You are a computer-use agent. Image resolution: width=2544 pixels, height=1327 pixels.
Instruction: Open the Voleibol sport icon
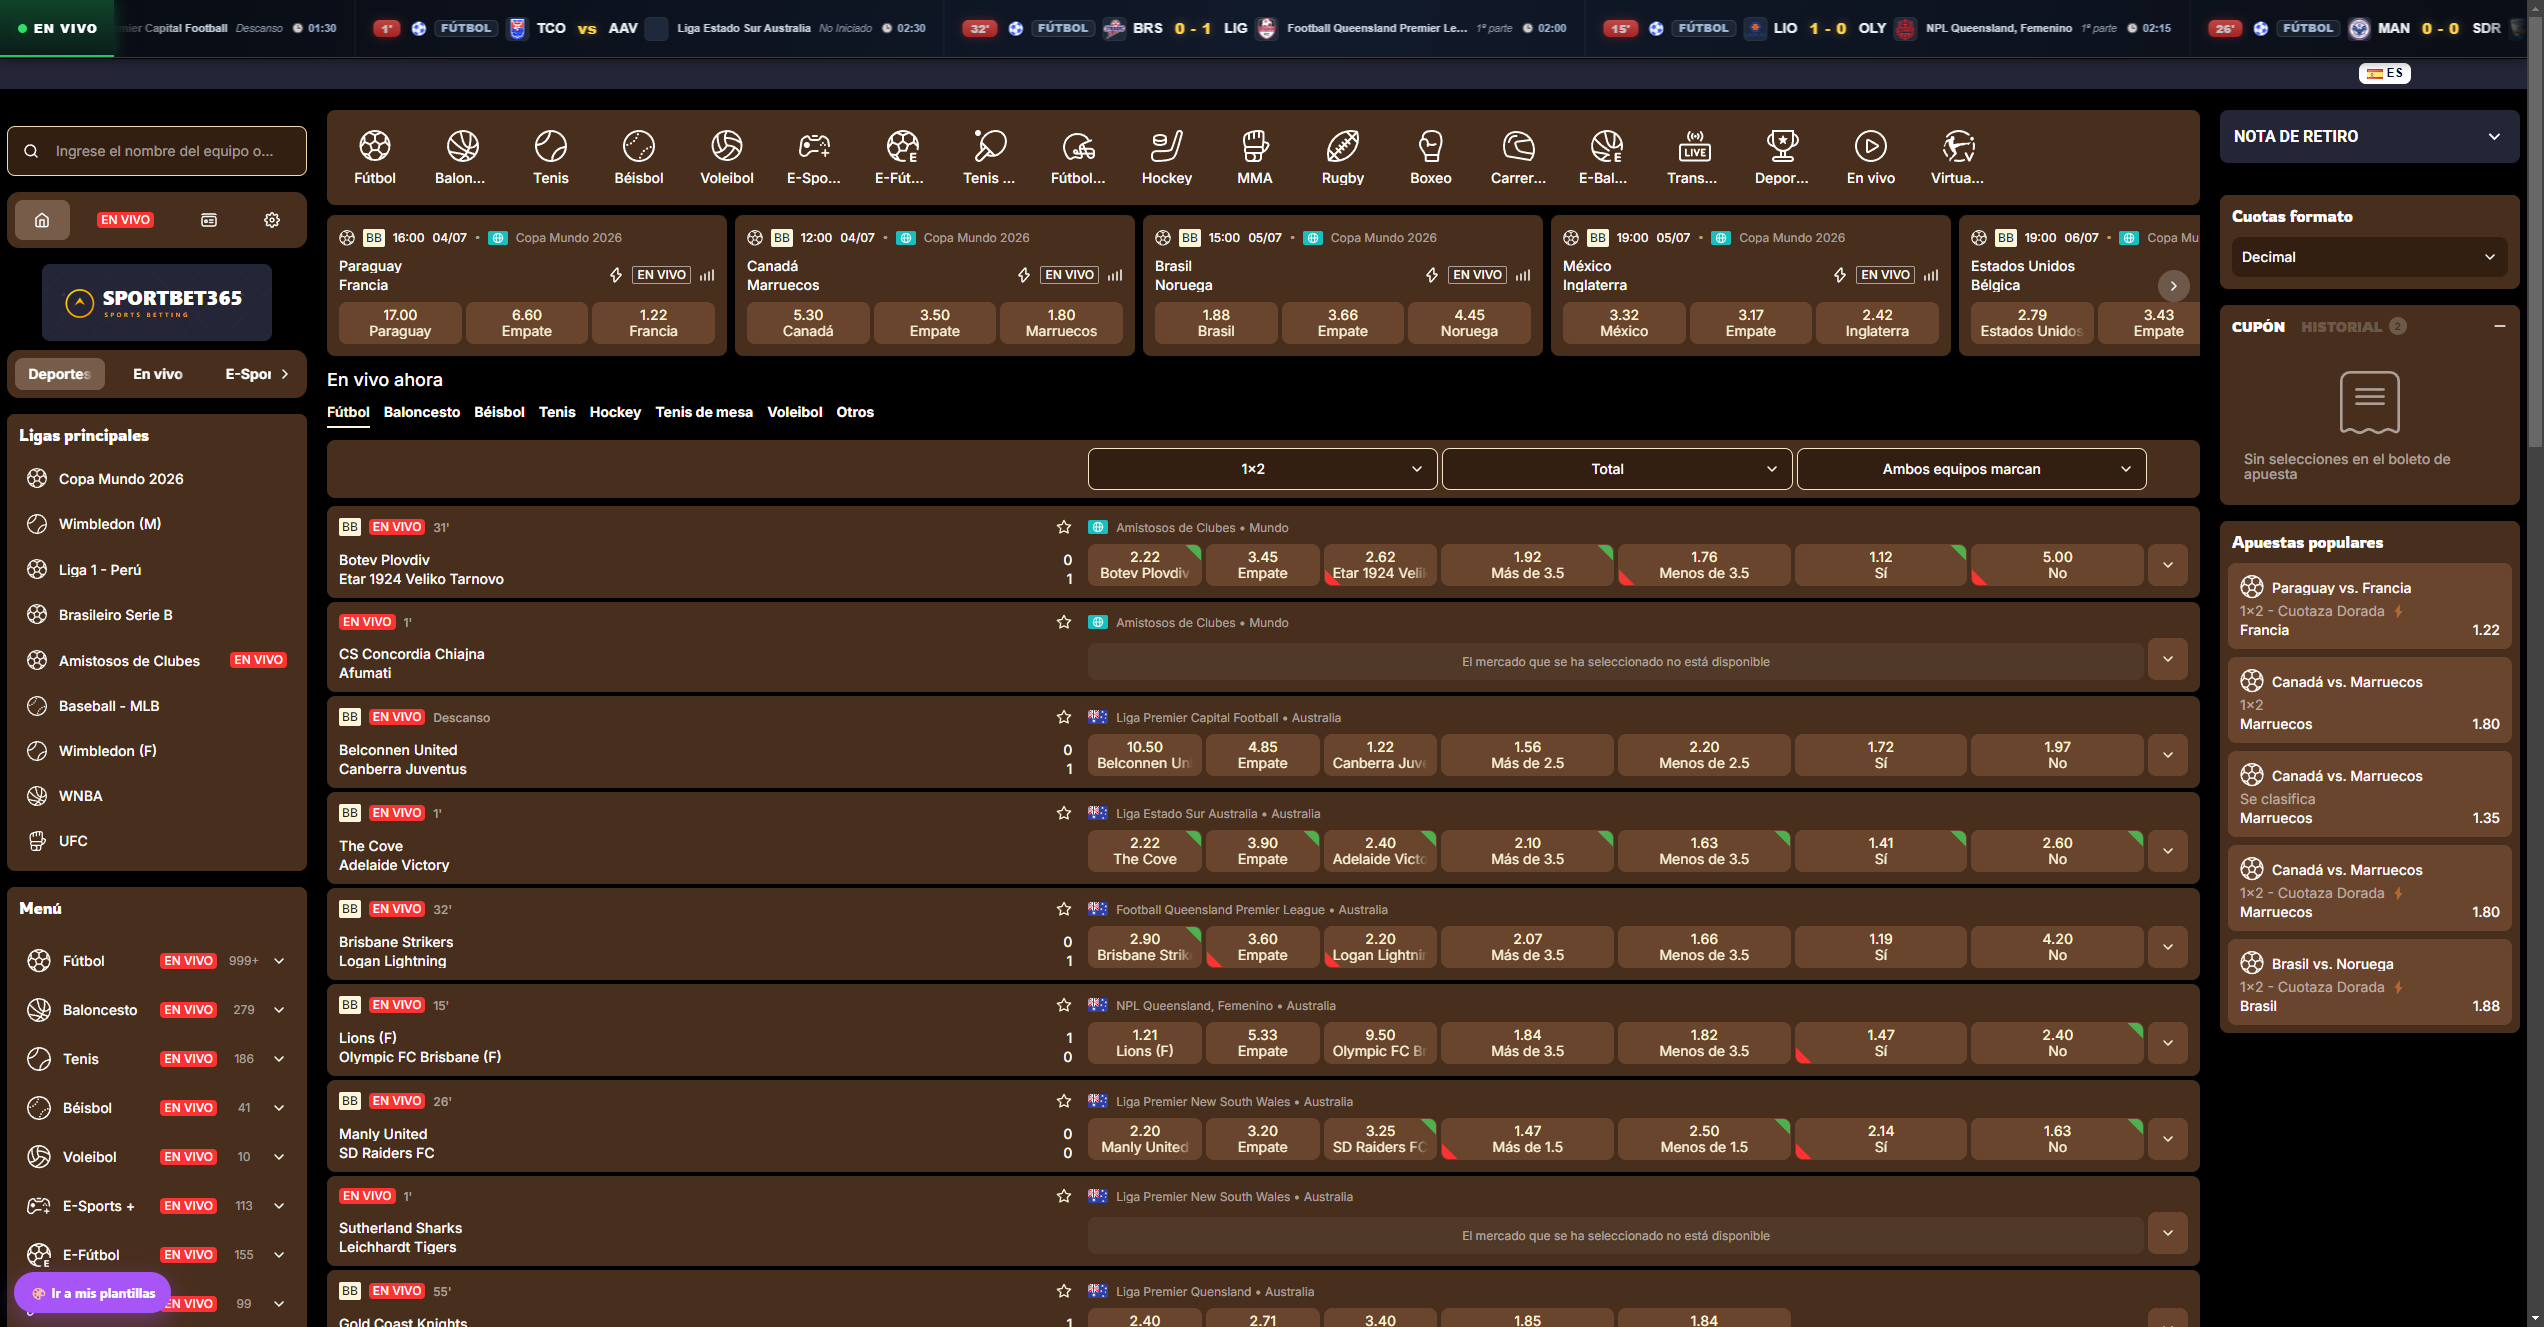tap(727, 146)
